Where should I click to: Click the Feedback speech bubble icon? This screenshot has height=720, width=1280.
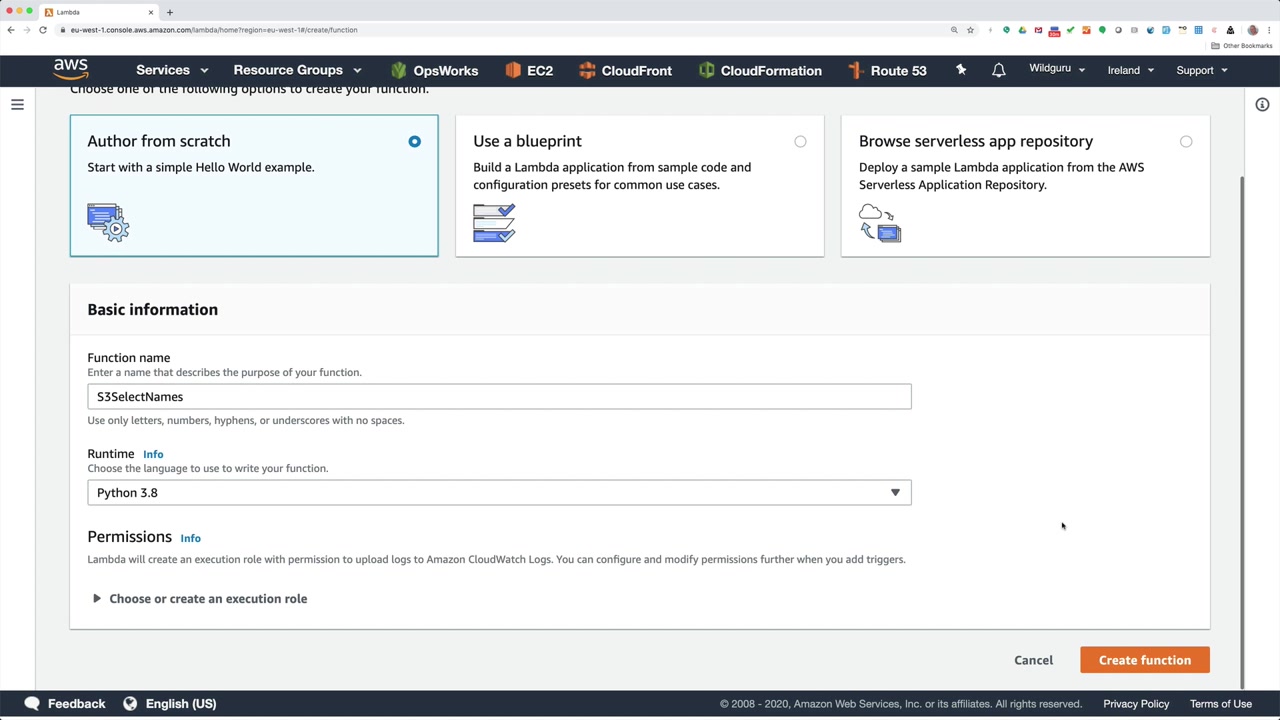pyautogui.click(x=32, y=703)
